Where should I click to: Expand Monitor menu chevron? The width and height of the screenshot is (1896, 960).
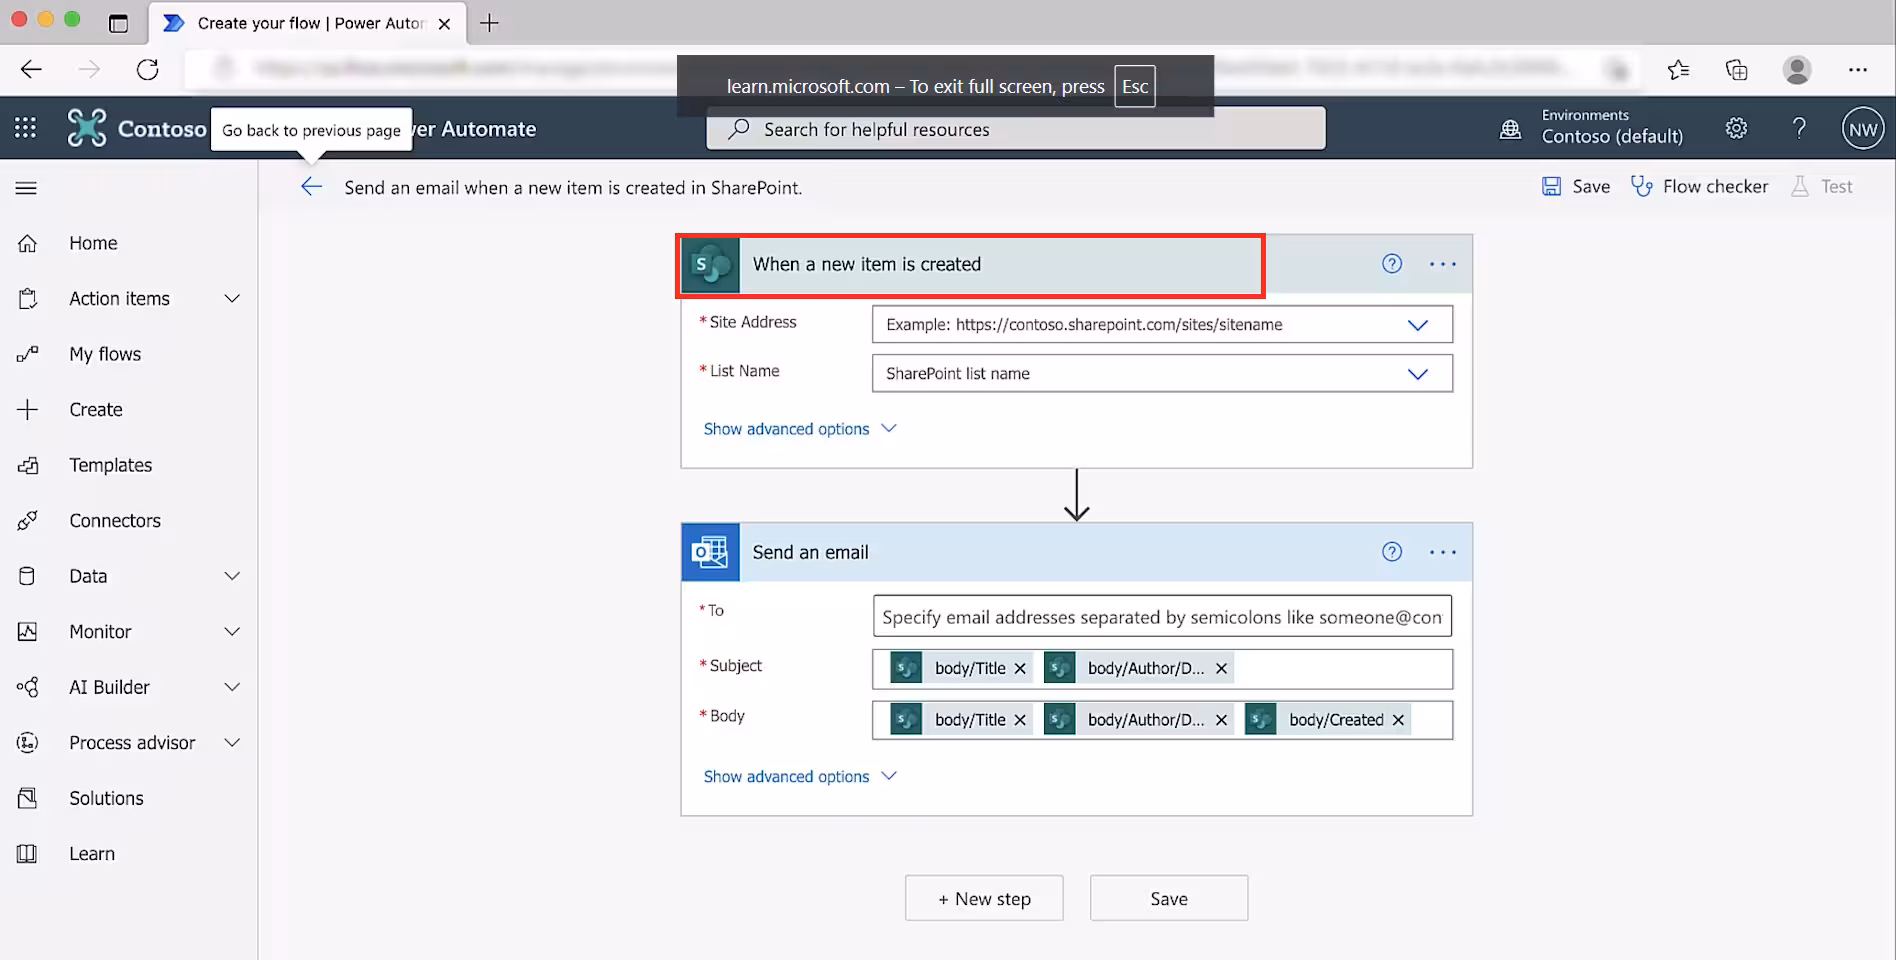point(232,631)
